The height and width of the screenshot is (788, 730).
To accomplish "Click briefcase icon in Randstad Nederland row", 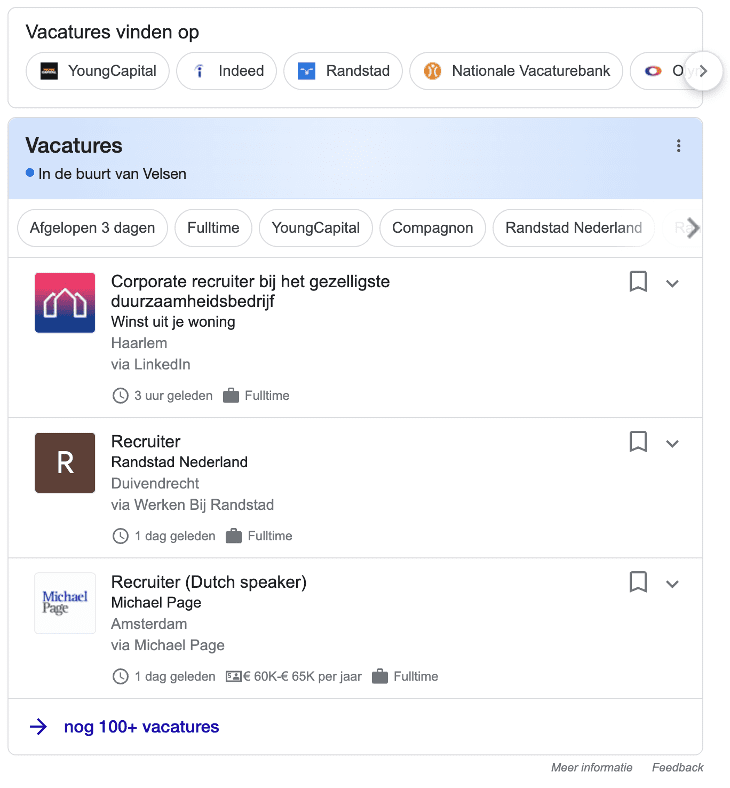I will [234, 536].
